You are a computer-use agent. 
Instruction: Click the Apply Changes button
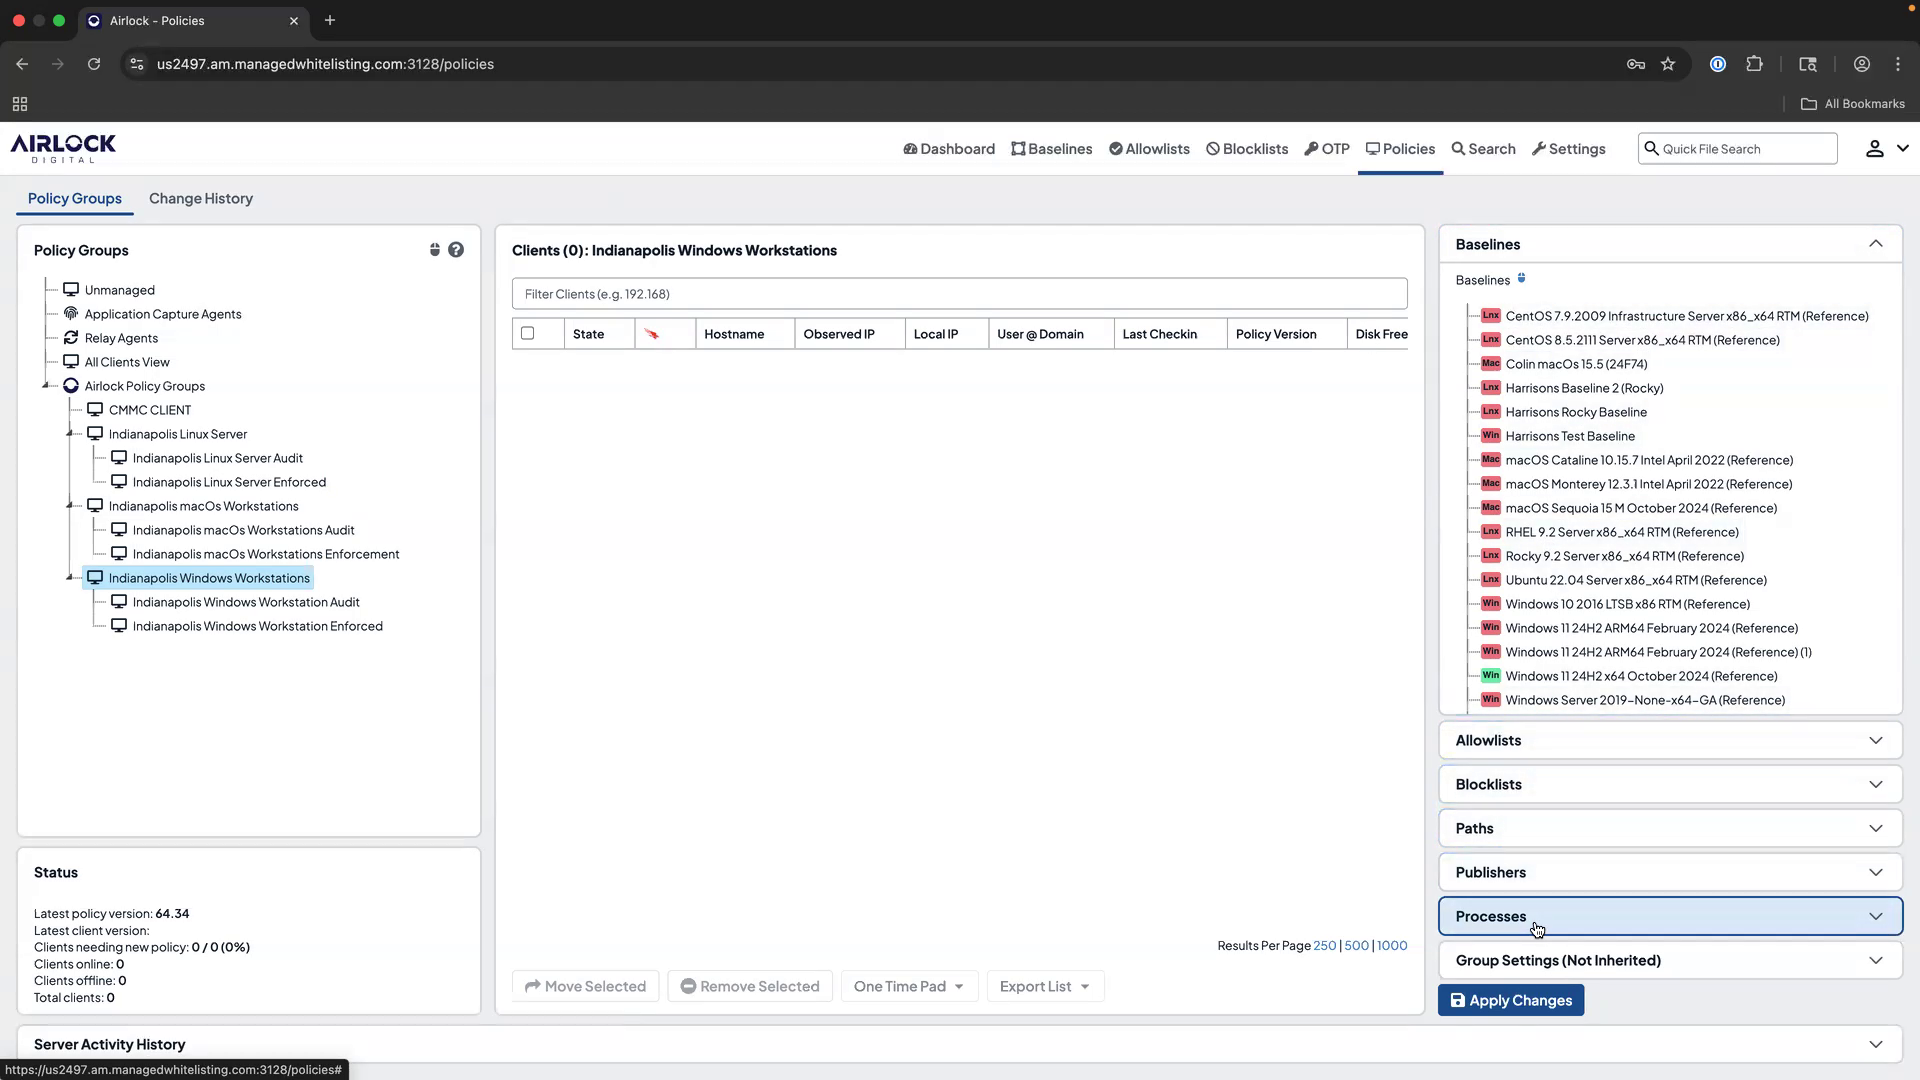(x=1511, y=999)
